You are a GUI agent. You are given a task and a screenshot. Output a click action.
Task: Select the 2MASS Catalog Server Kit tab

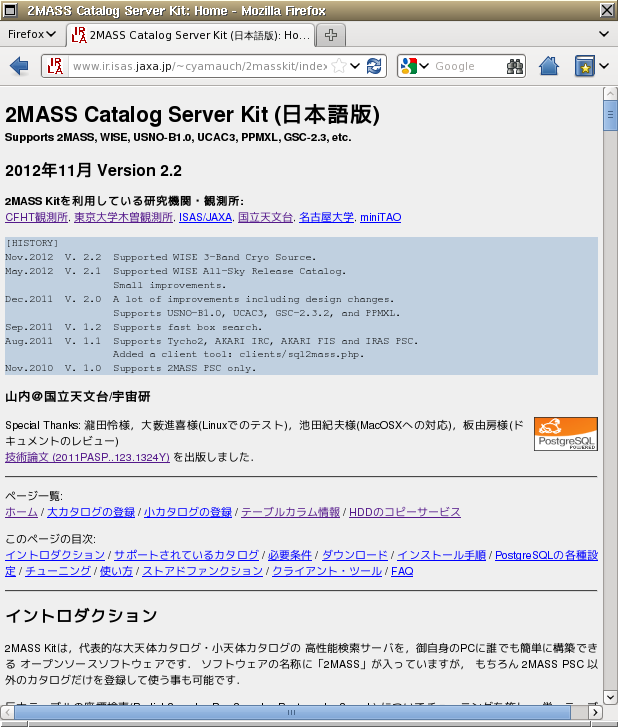click(191, 35)
